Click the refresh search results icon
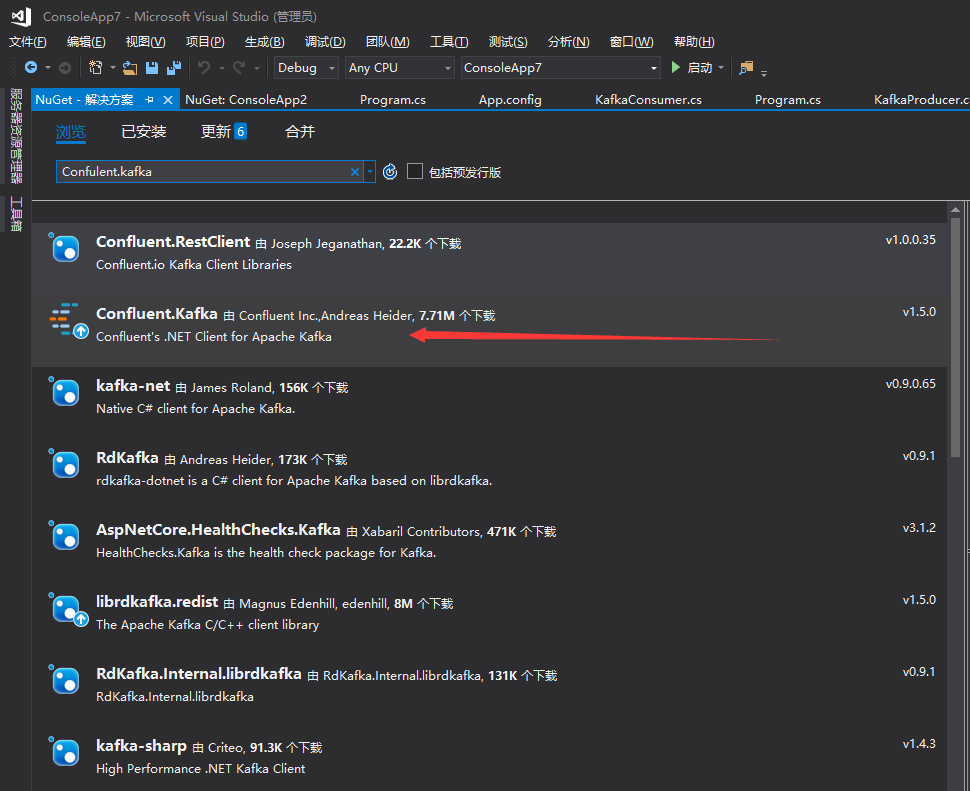970x791 pixels. (389, 172)
